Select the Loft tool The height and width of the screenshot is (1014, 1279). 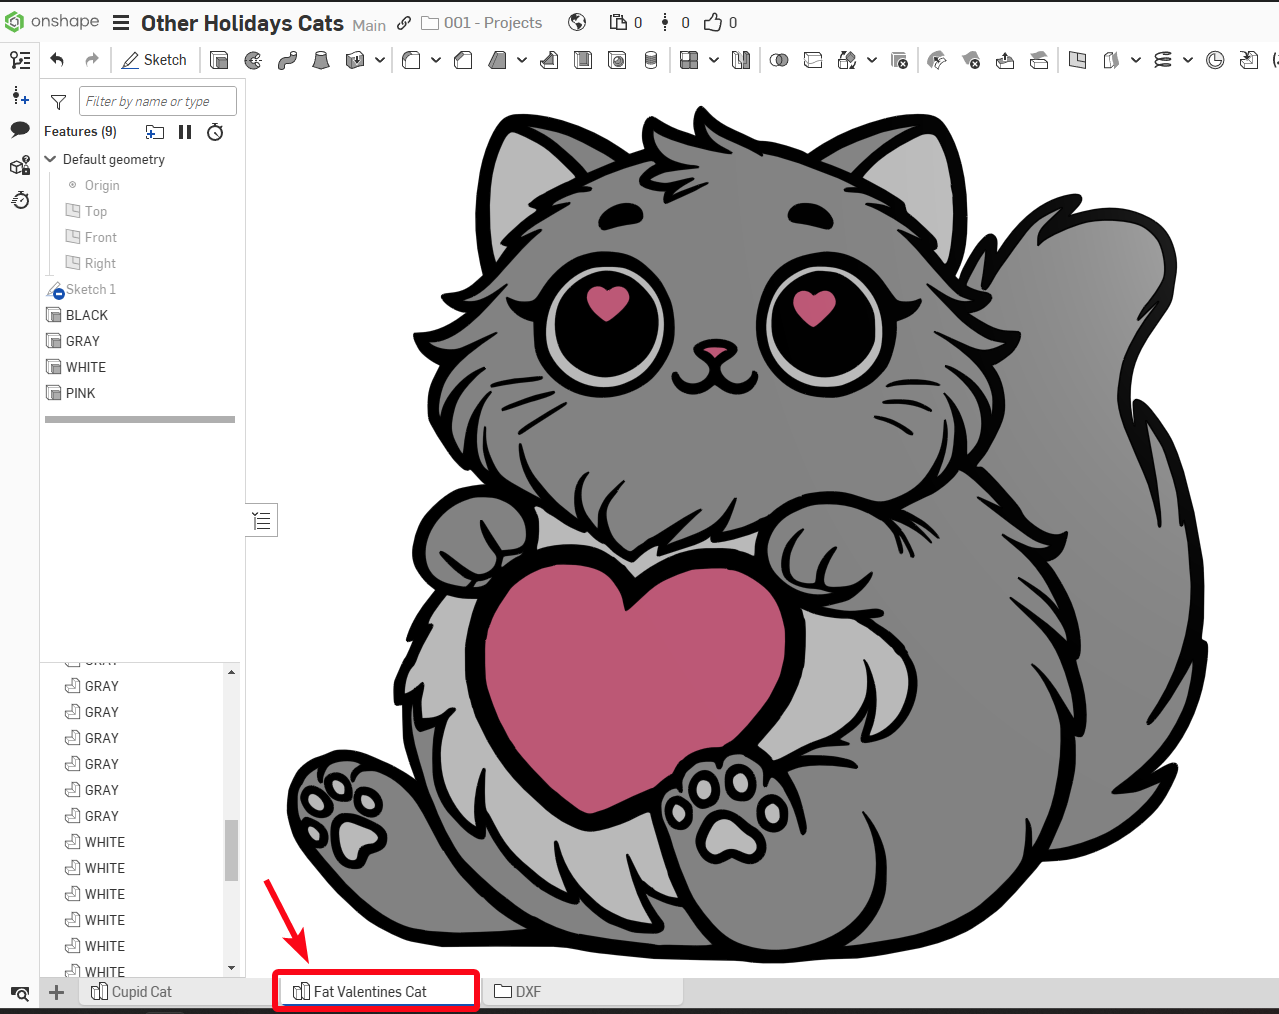[321, 60]
